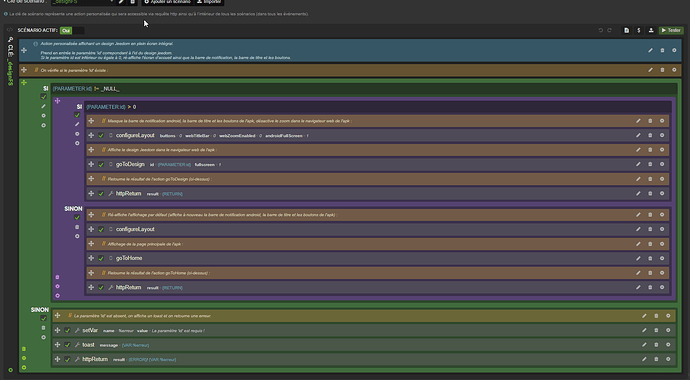The height and width of the screenshot is (380, 690).
Task: Add after the toast action row
Action: tap(668, 345)
